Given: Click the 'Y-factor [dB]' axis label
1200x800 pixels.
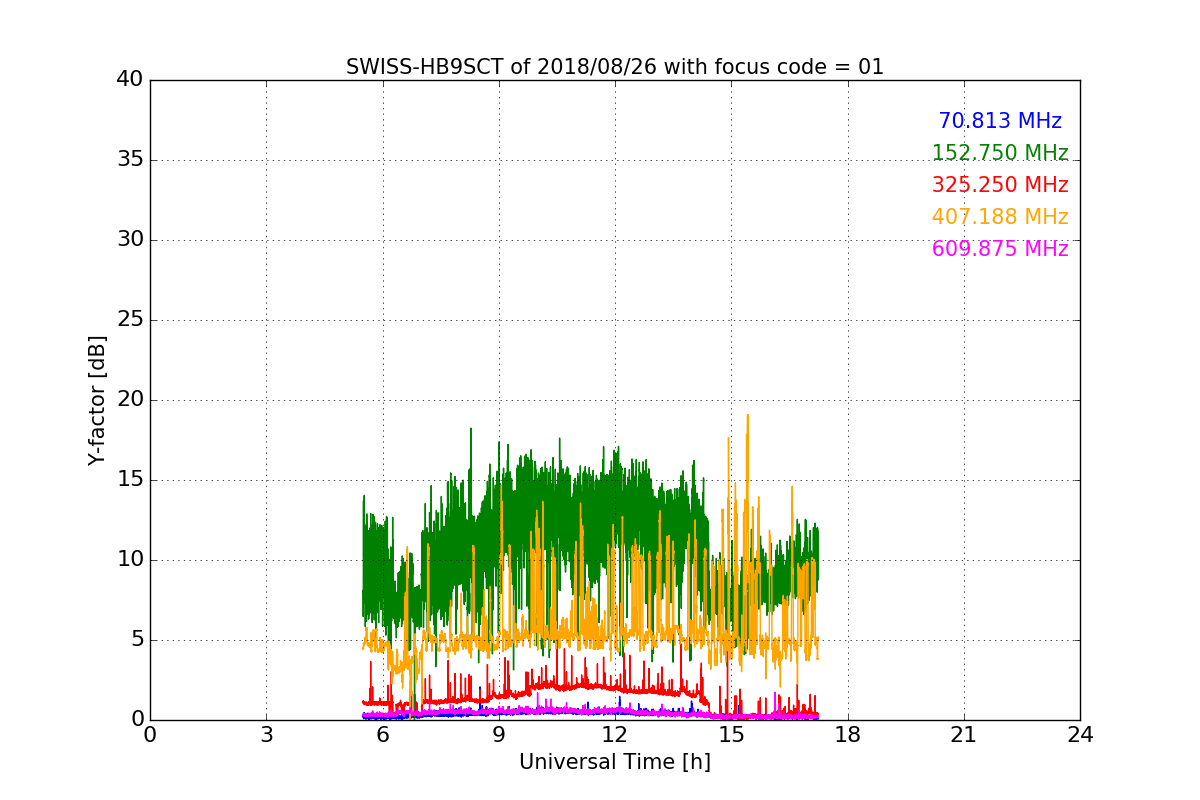Looking at the screenshot, I should pos(97,400).
